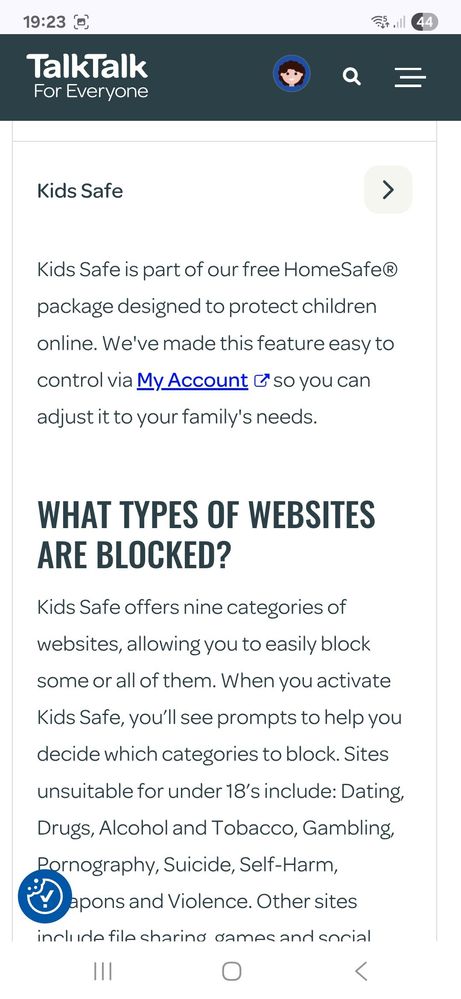Screen dimensions: 461x999
Task: Open the hamburger navigation menu
Action: pyautogui.click(x=410, y=77)
